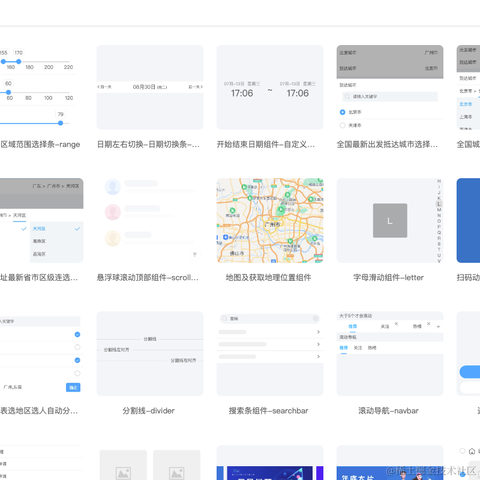
Task: Toggle the first checked blue checkbox
Action: tap(77, 334)
